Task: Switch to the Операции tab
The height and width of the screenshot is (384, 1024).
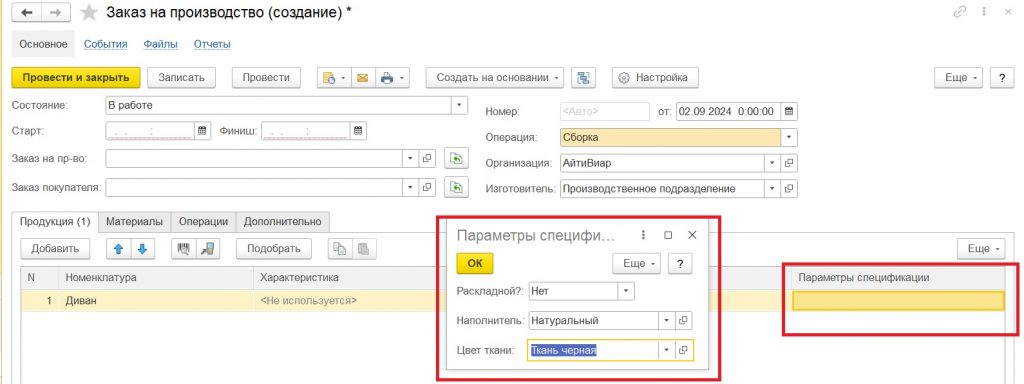Action: tap(203, 221)
